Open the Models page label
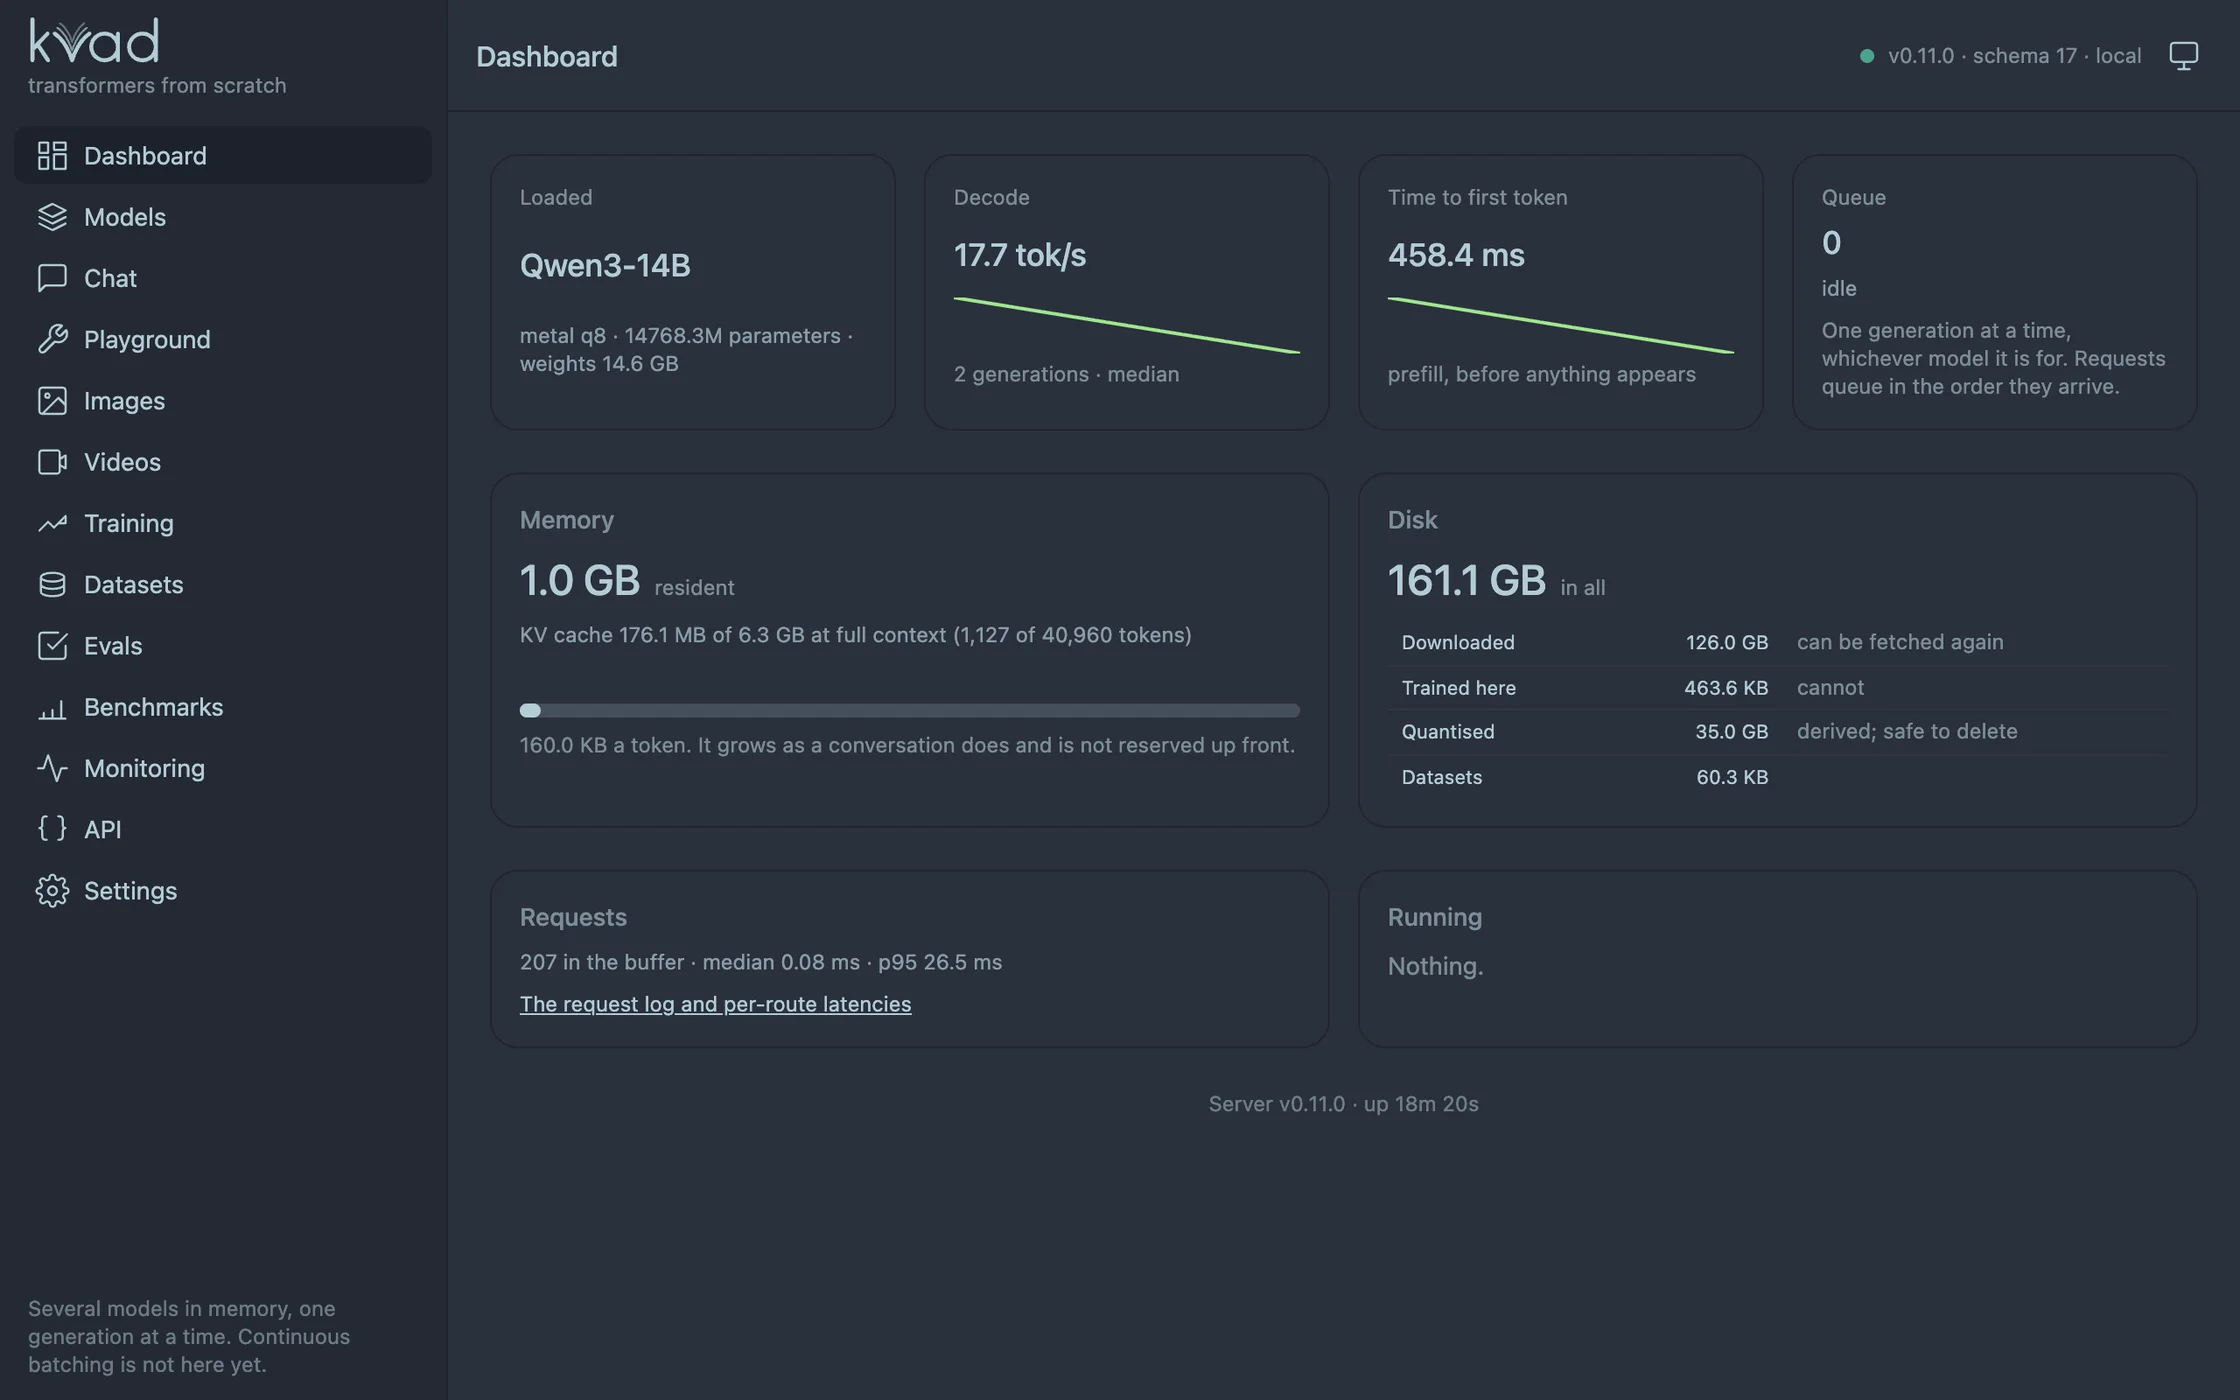The image size is (2240, 1400). coord(125,216)
